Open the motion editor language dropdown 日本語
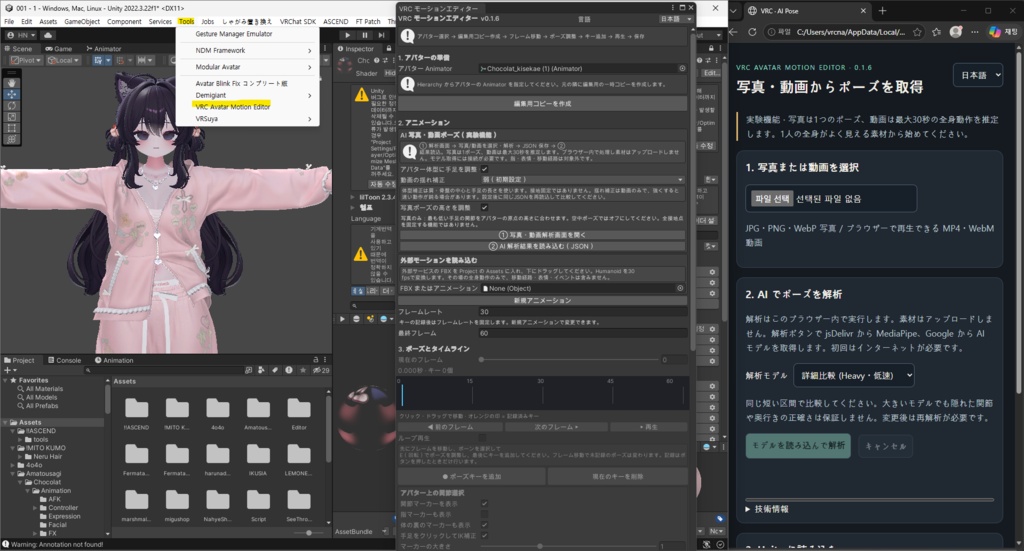 coord(675,19)
